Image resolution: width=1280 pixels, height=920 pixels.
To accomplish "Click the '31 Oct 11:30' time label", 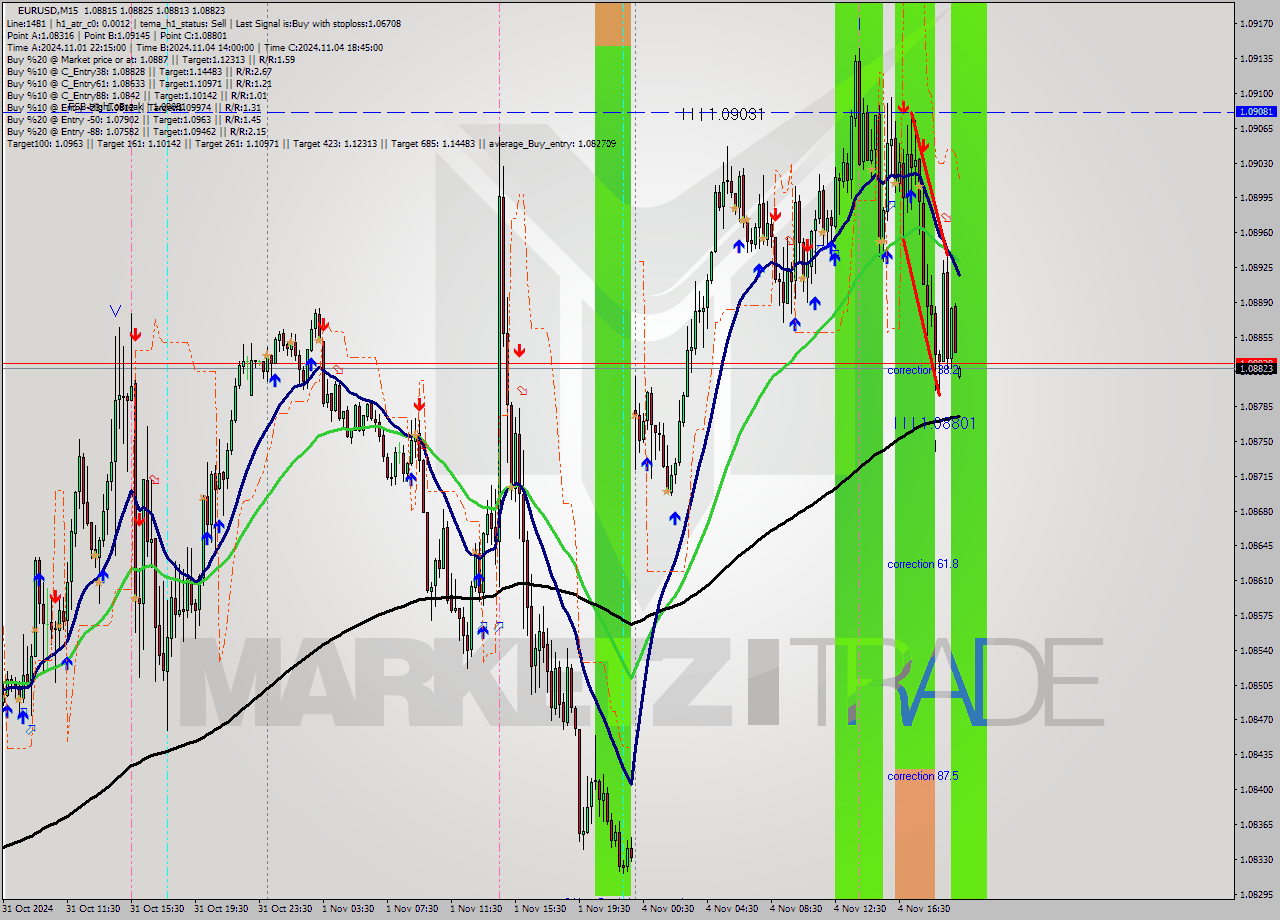I will click(92, 909).
